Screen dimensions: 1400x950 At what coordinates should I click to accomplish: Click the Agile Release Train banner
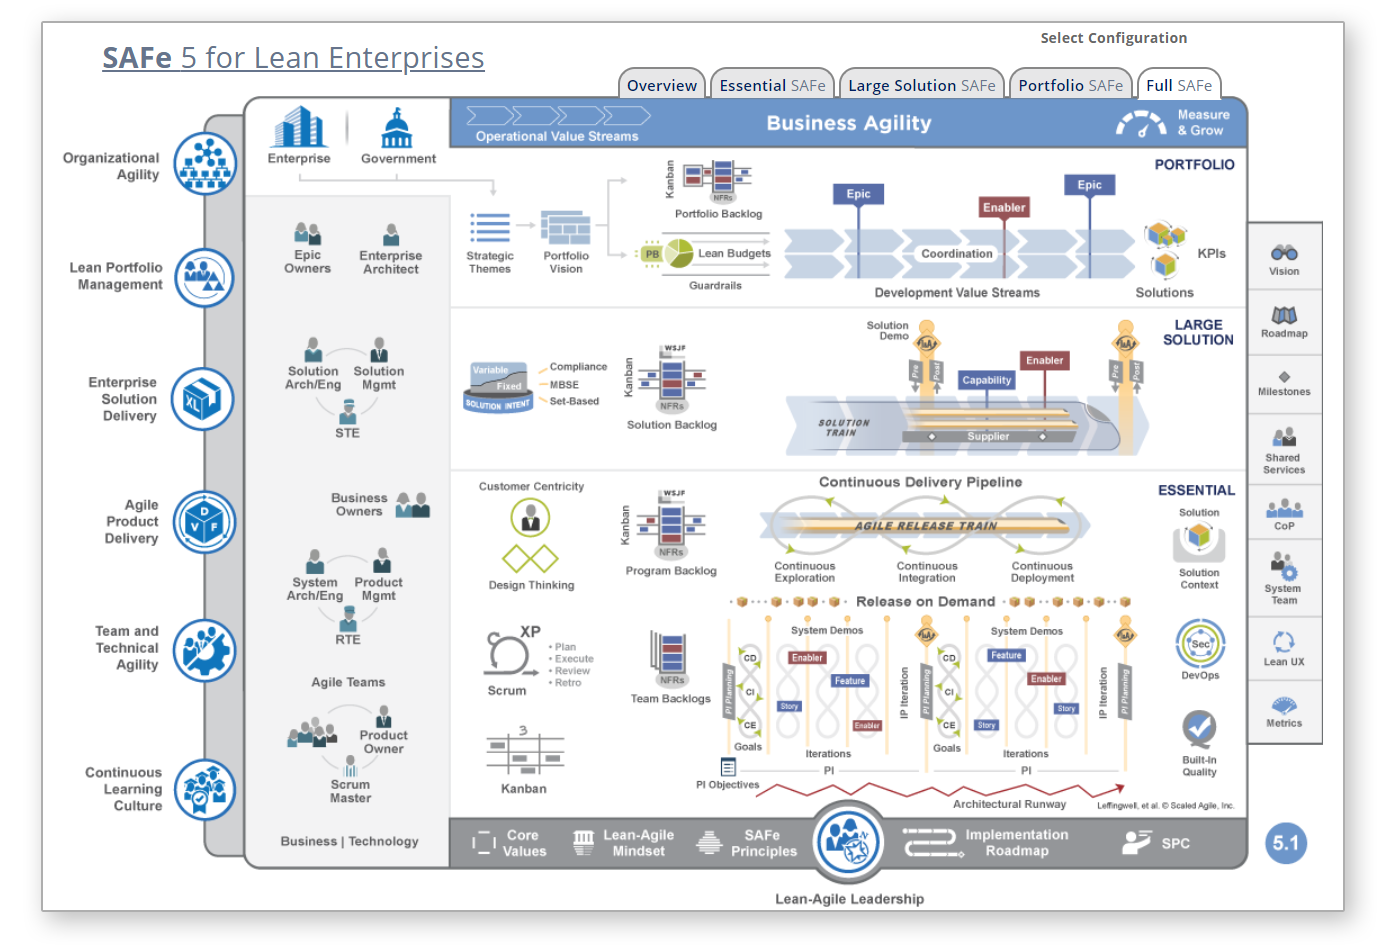click(925, 525)
